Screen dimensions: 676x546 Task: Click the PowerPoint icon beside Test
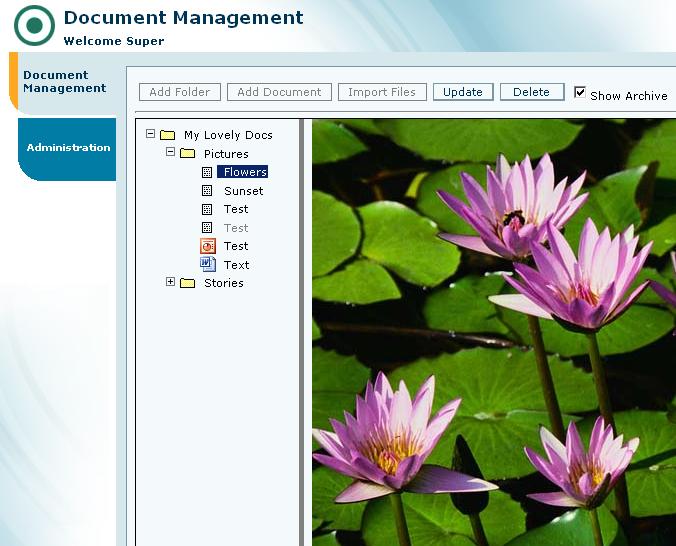tap(208, 246)
